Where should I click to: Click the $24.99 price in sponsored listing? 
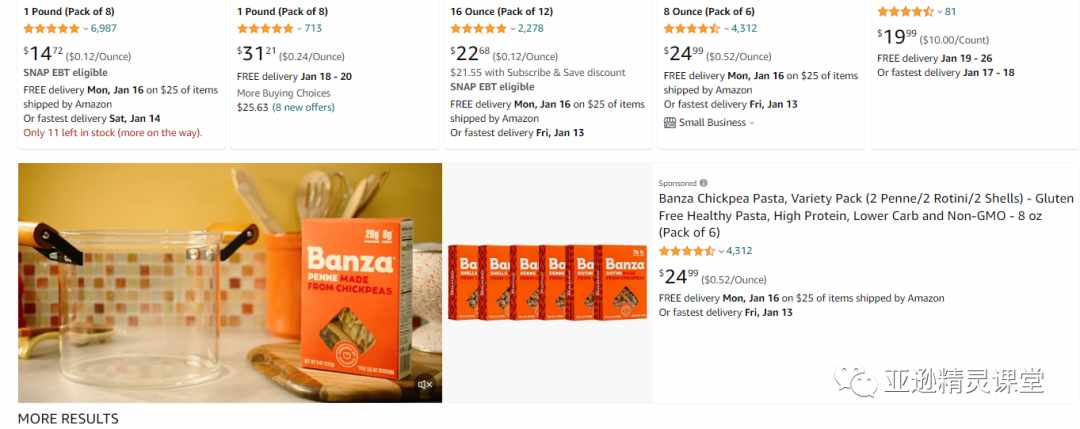click(678, 277)
